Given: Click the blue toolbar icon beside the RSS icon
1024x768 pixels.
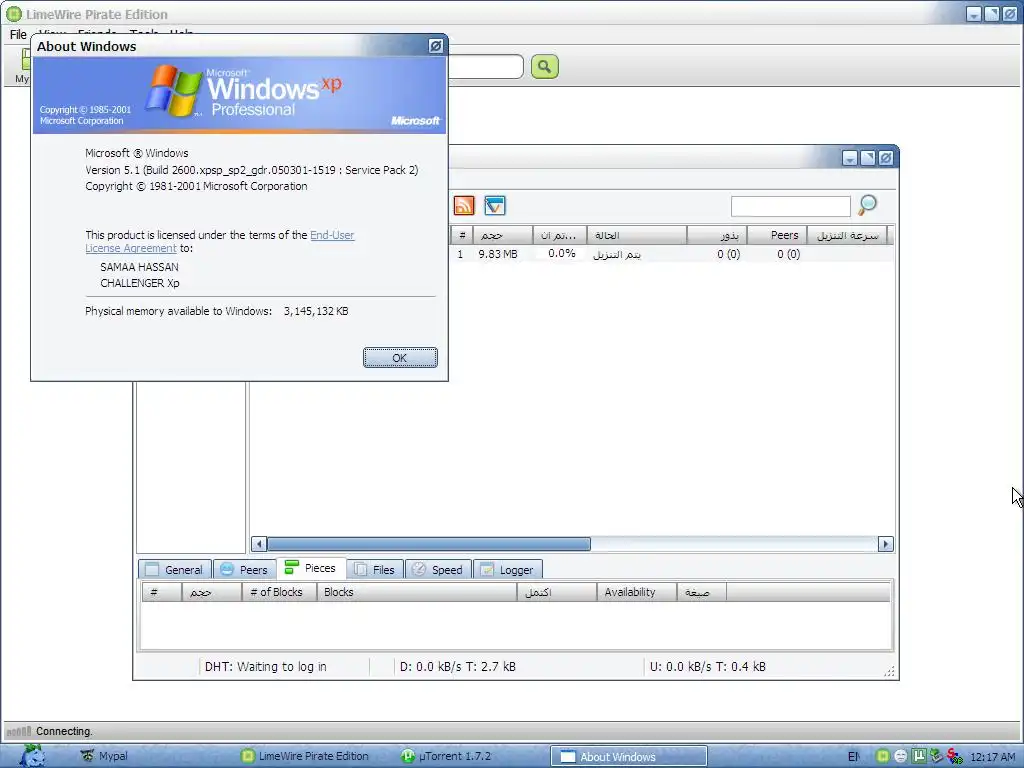Looking at the screenshot, I should point(494,206).
